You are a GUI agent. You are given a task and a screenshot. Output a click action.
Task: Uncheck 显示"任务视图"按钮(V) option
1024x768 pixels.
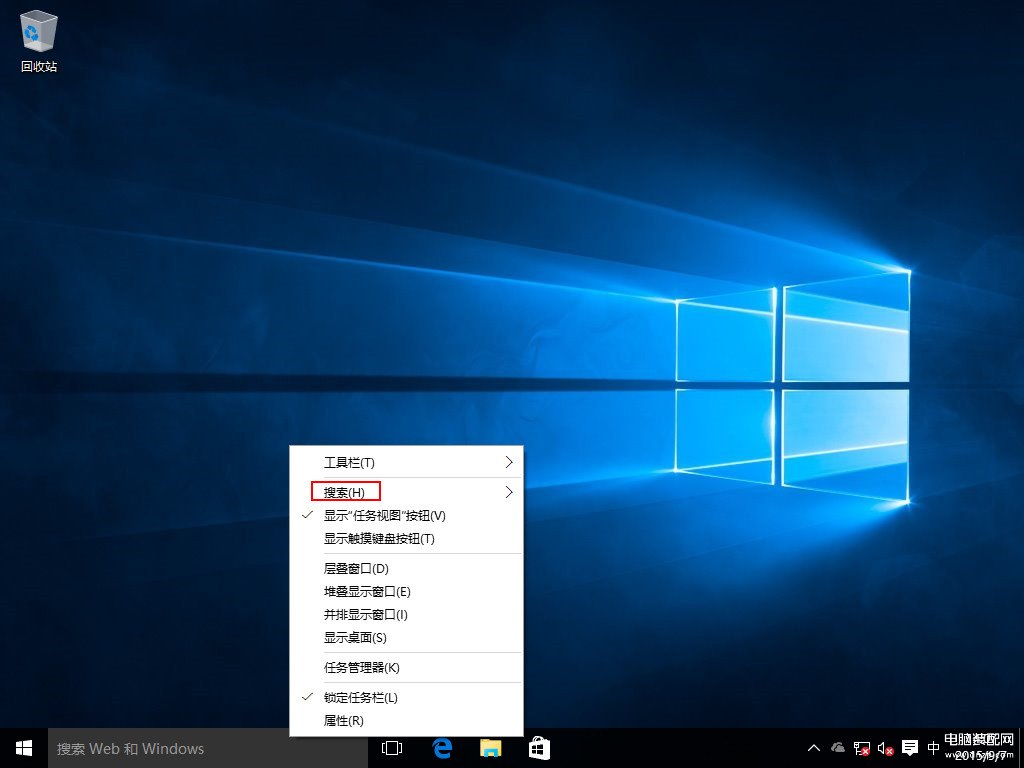click(x=406, y=515)
